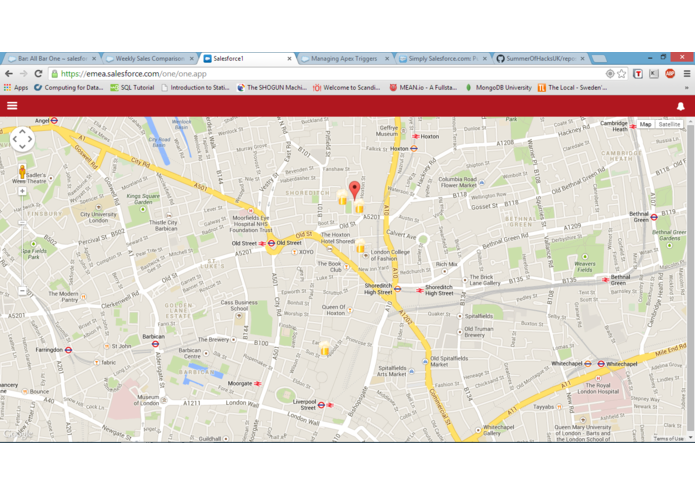Screen dimensions: 695x494
Task: Zoom out with the map minus button
Action: pos(22,291)
